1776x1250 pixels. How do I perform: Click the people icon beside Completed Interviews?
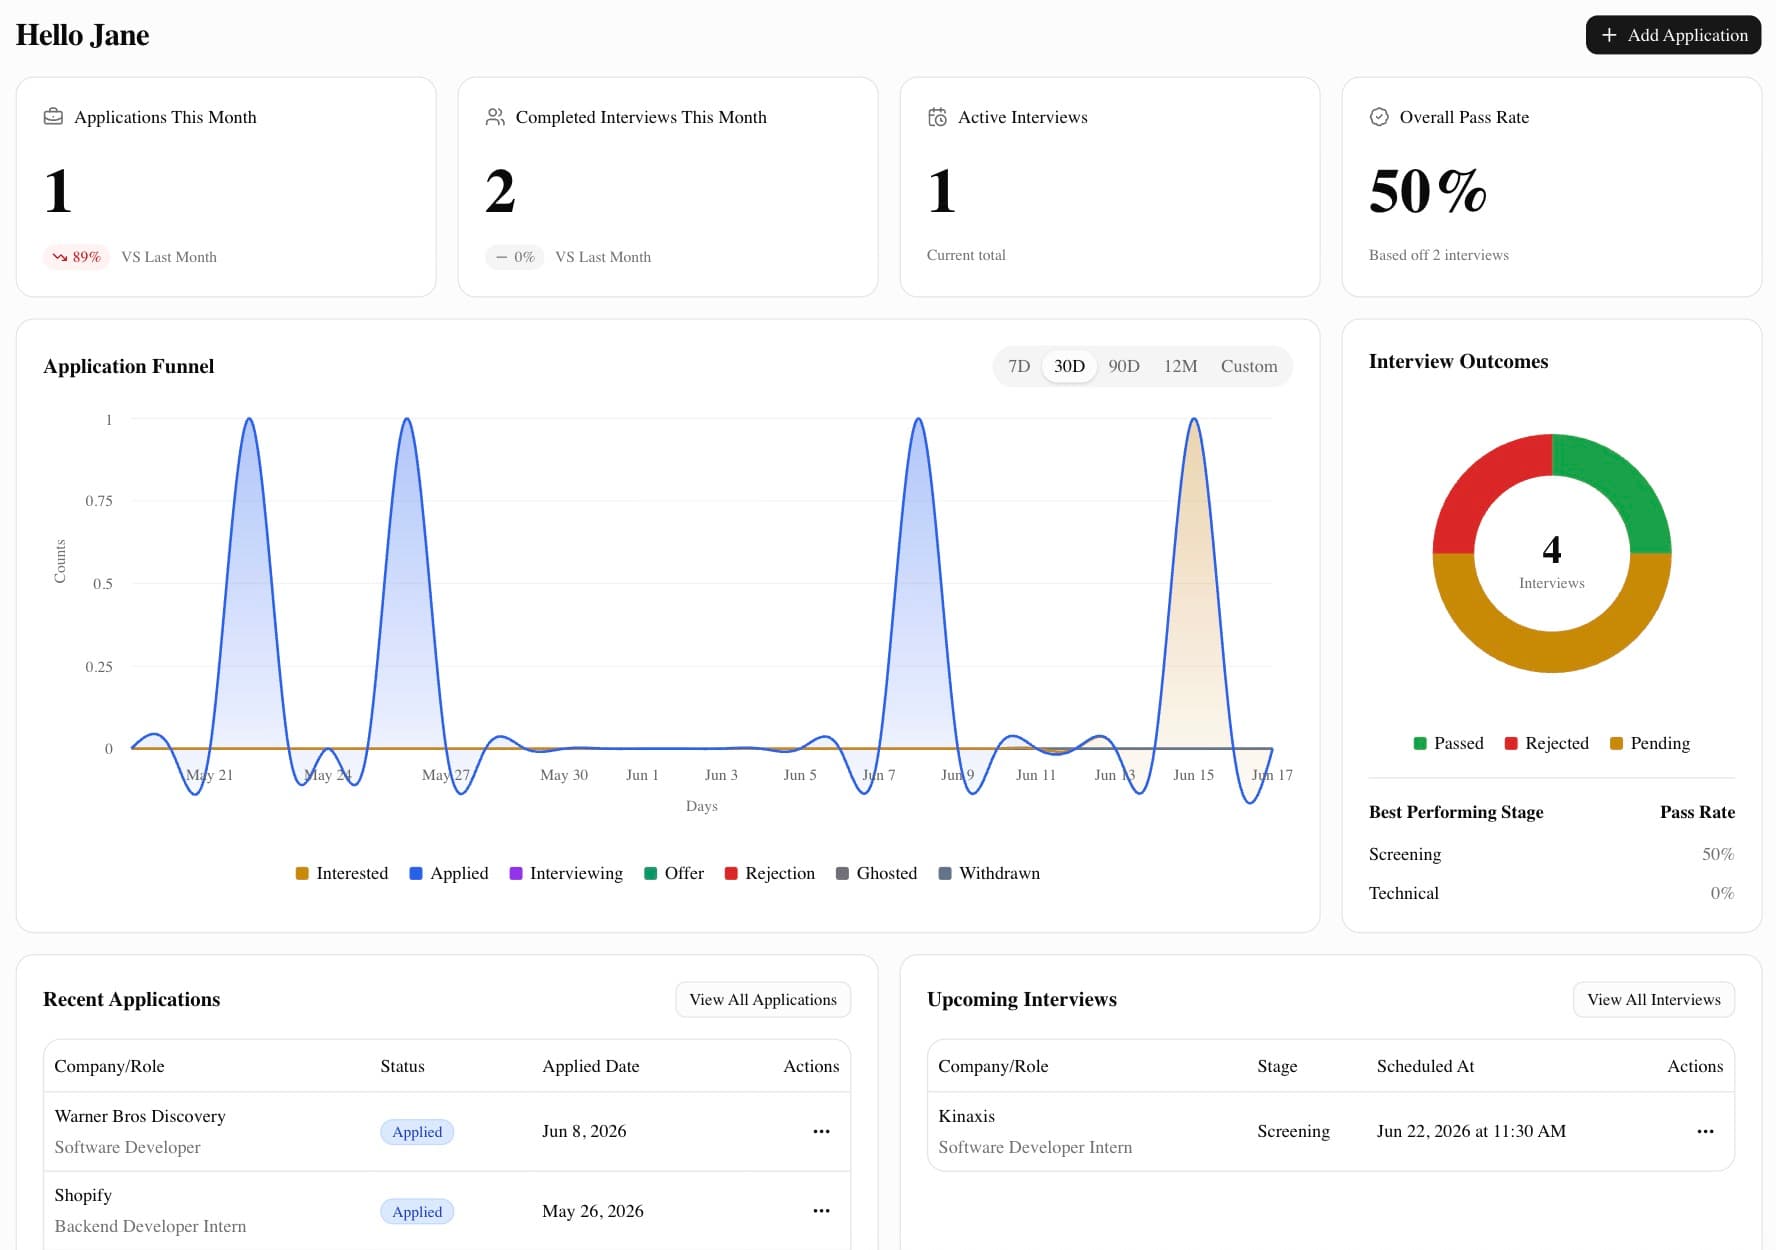495,117
